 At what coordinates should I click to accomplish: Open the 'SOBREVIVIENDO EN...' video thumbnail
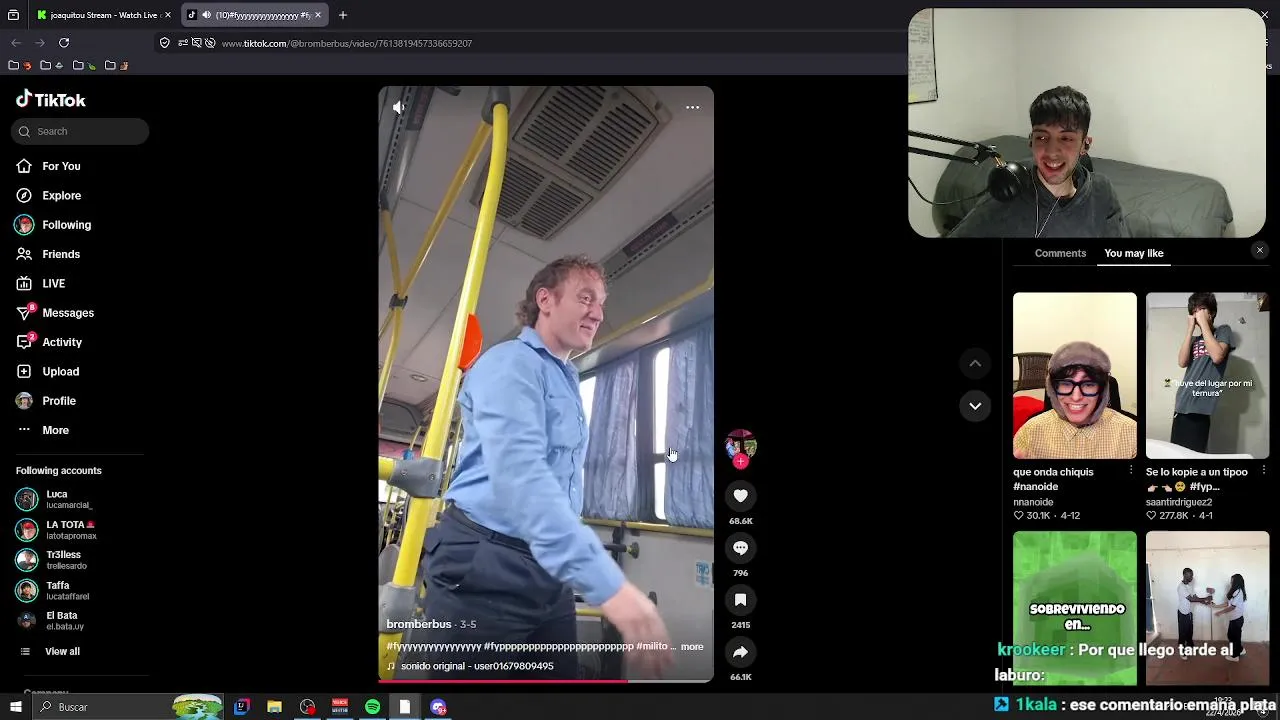coord(1074,608)
